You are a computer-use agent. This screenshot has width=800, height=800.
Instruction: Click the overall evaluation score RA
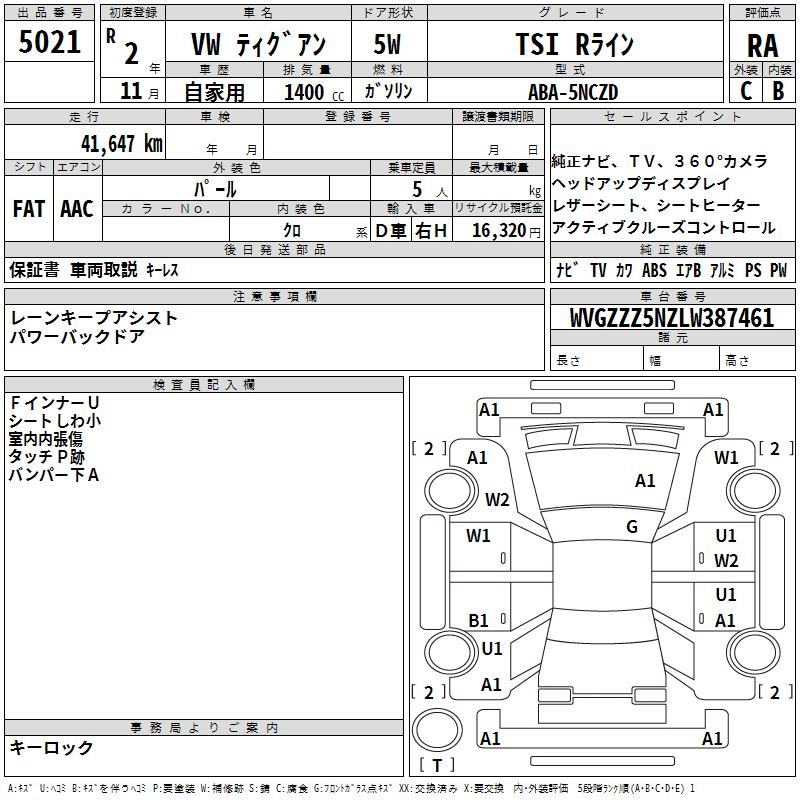click(x=762, y=46)
